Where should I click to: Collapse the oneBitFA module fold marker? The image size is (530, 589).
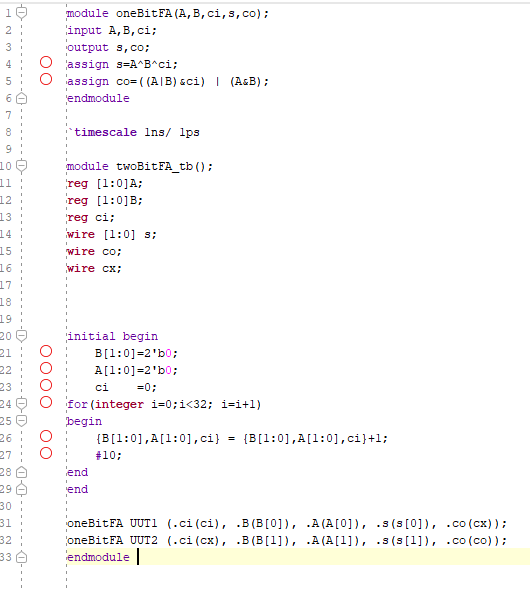coord(22,13)
